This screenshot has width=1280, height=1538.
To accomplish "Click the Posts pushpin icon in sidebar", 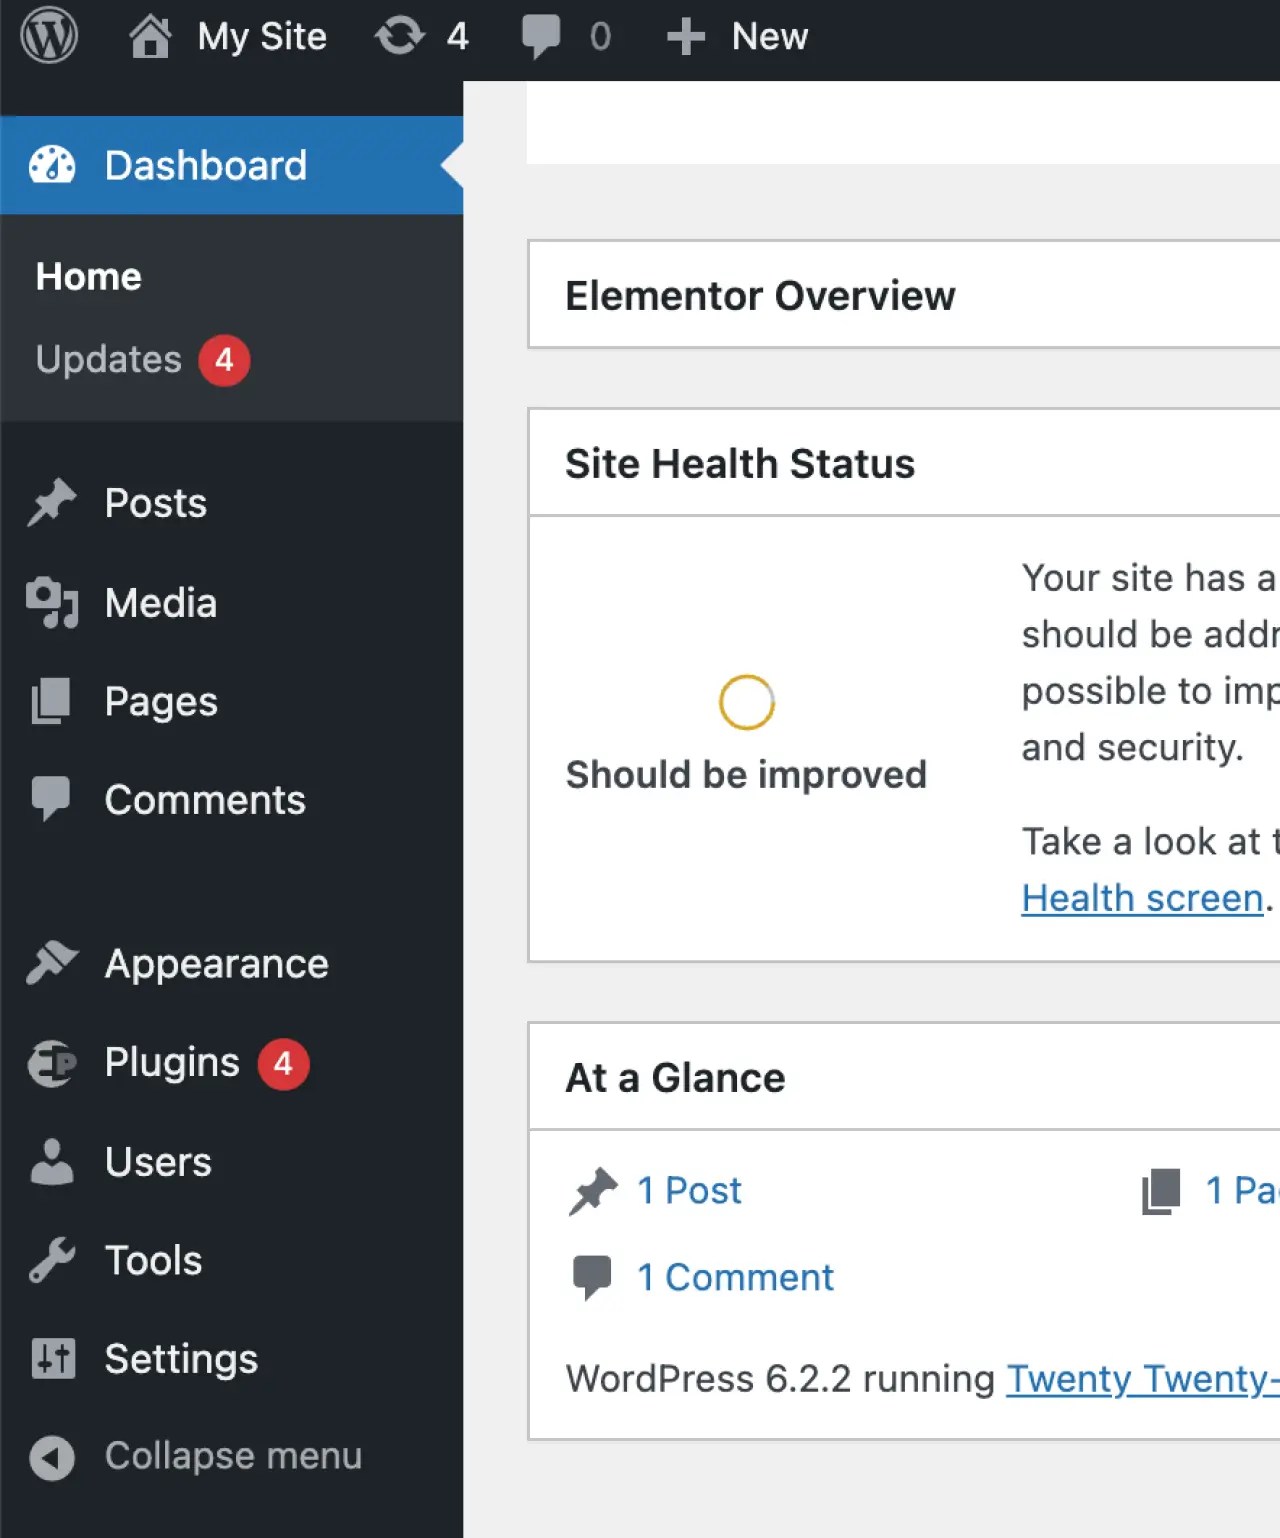I will click(52, 502).
